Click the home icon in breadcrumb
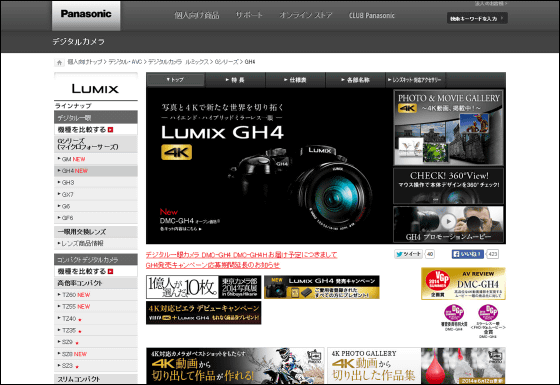560x385 pixels. point(59,62)
